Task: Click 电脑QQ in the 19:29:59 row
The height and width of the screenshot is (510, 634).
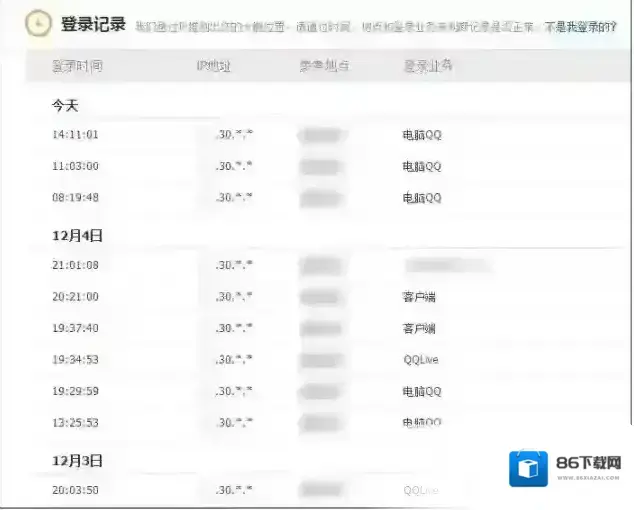Action: tap(422, 391)
